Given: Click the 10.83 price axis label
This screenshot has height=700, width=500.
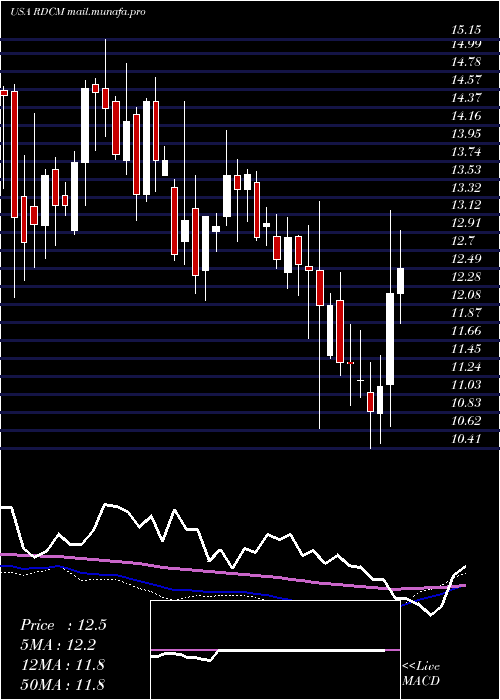Looking at the screenshot, I should click(466, 402).
